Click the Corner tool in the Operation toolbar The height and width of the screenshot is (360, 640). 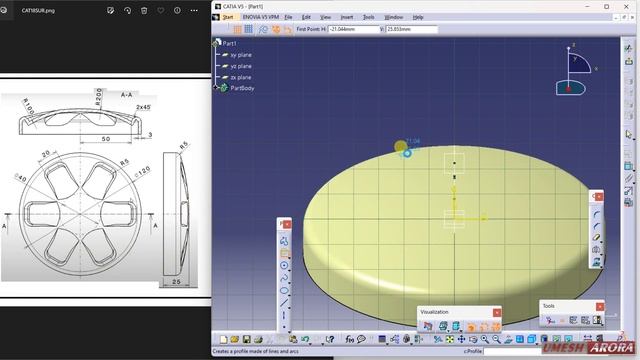[x=596, y=214]
